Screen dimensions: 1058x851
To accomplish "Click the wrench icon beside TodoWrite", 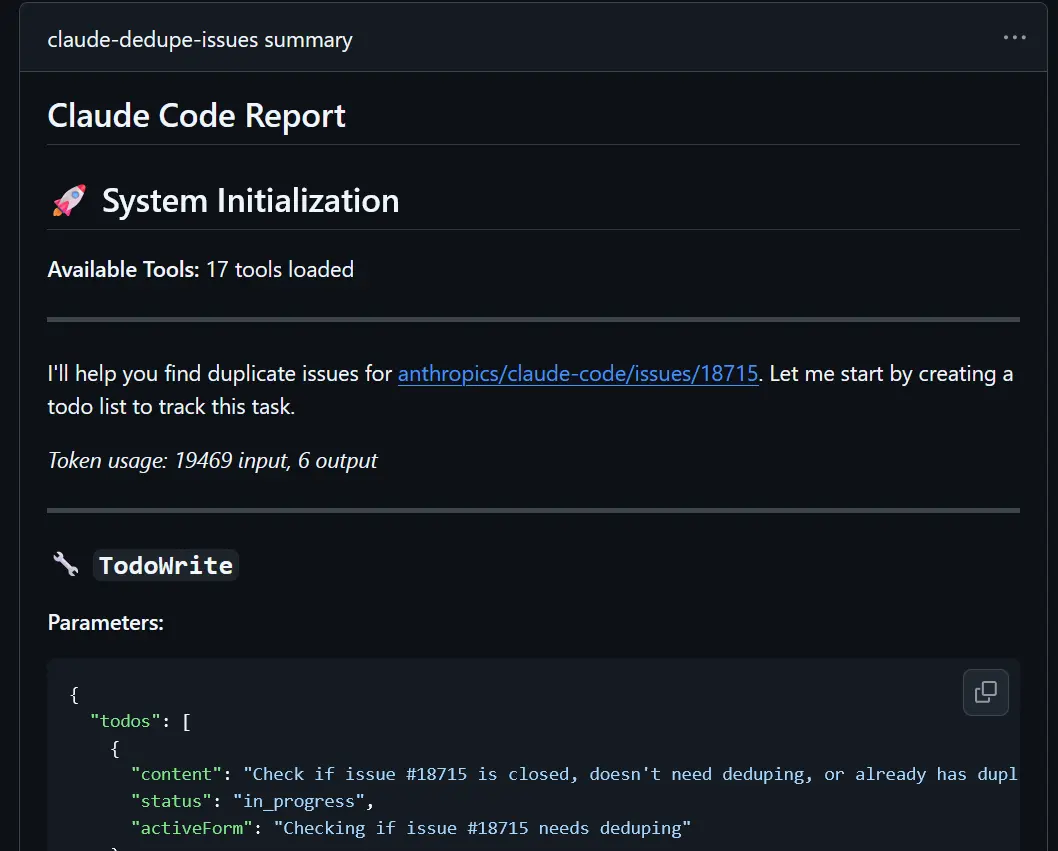I will pyautogui.click(x=65, y=564).
